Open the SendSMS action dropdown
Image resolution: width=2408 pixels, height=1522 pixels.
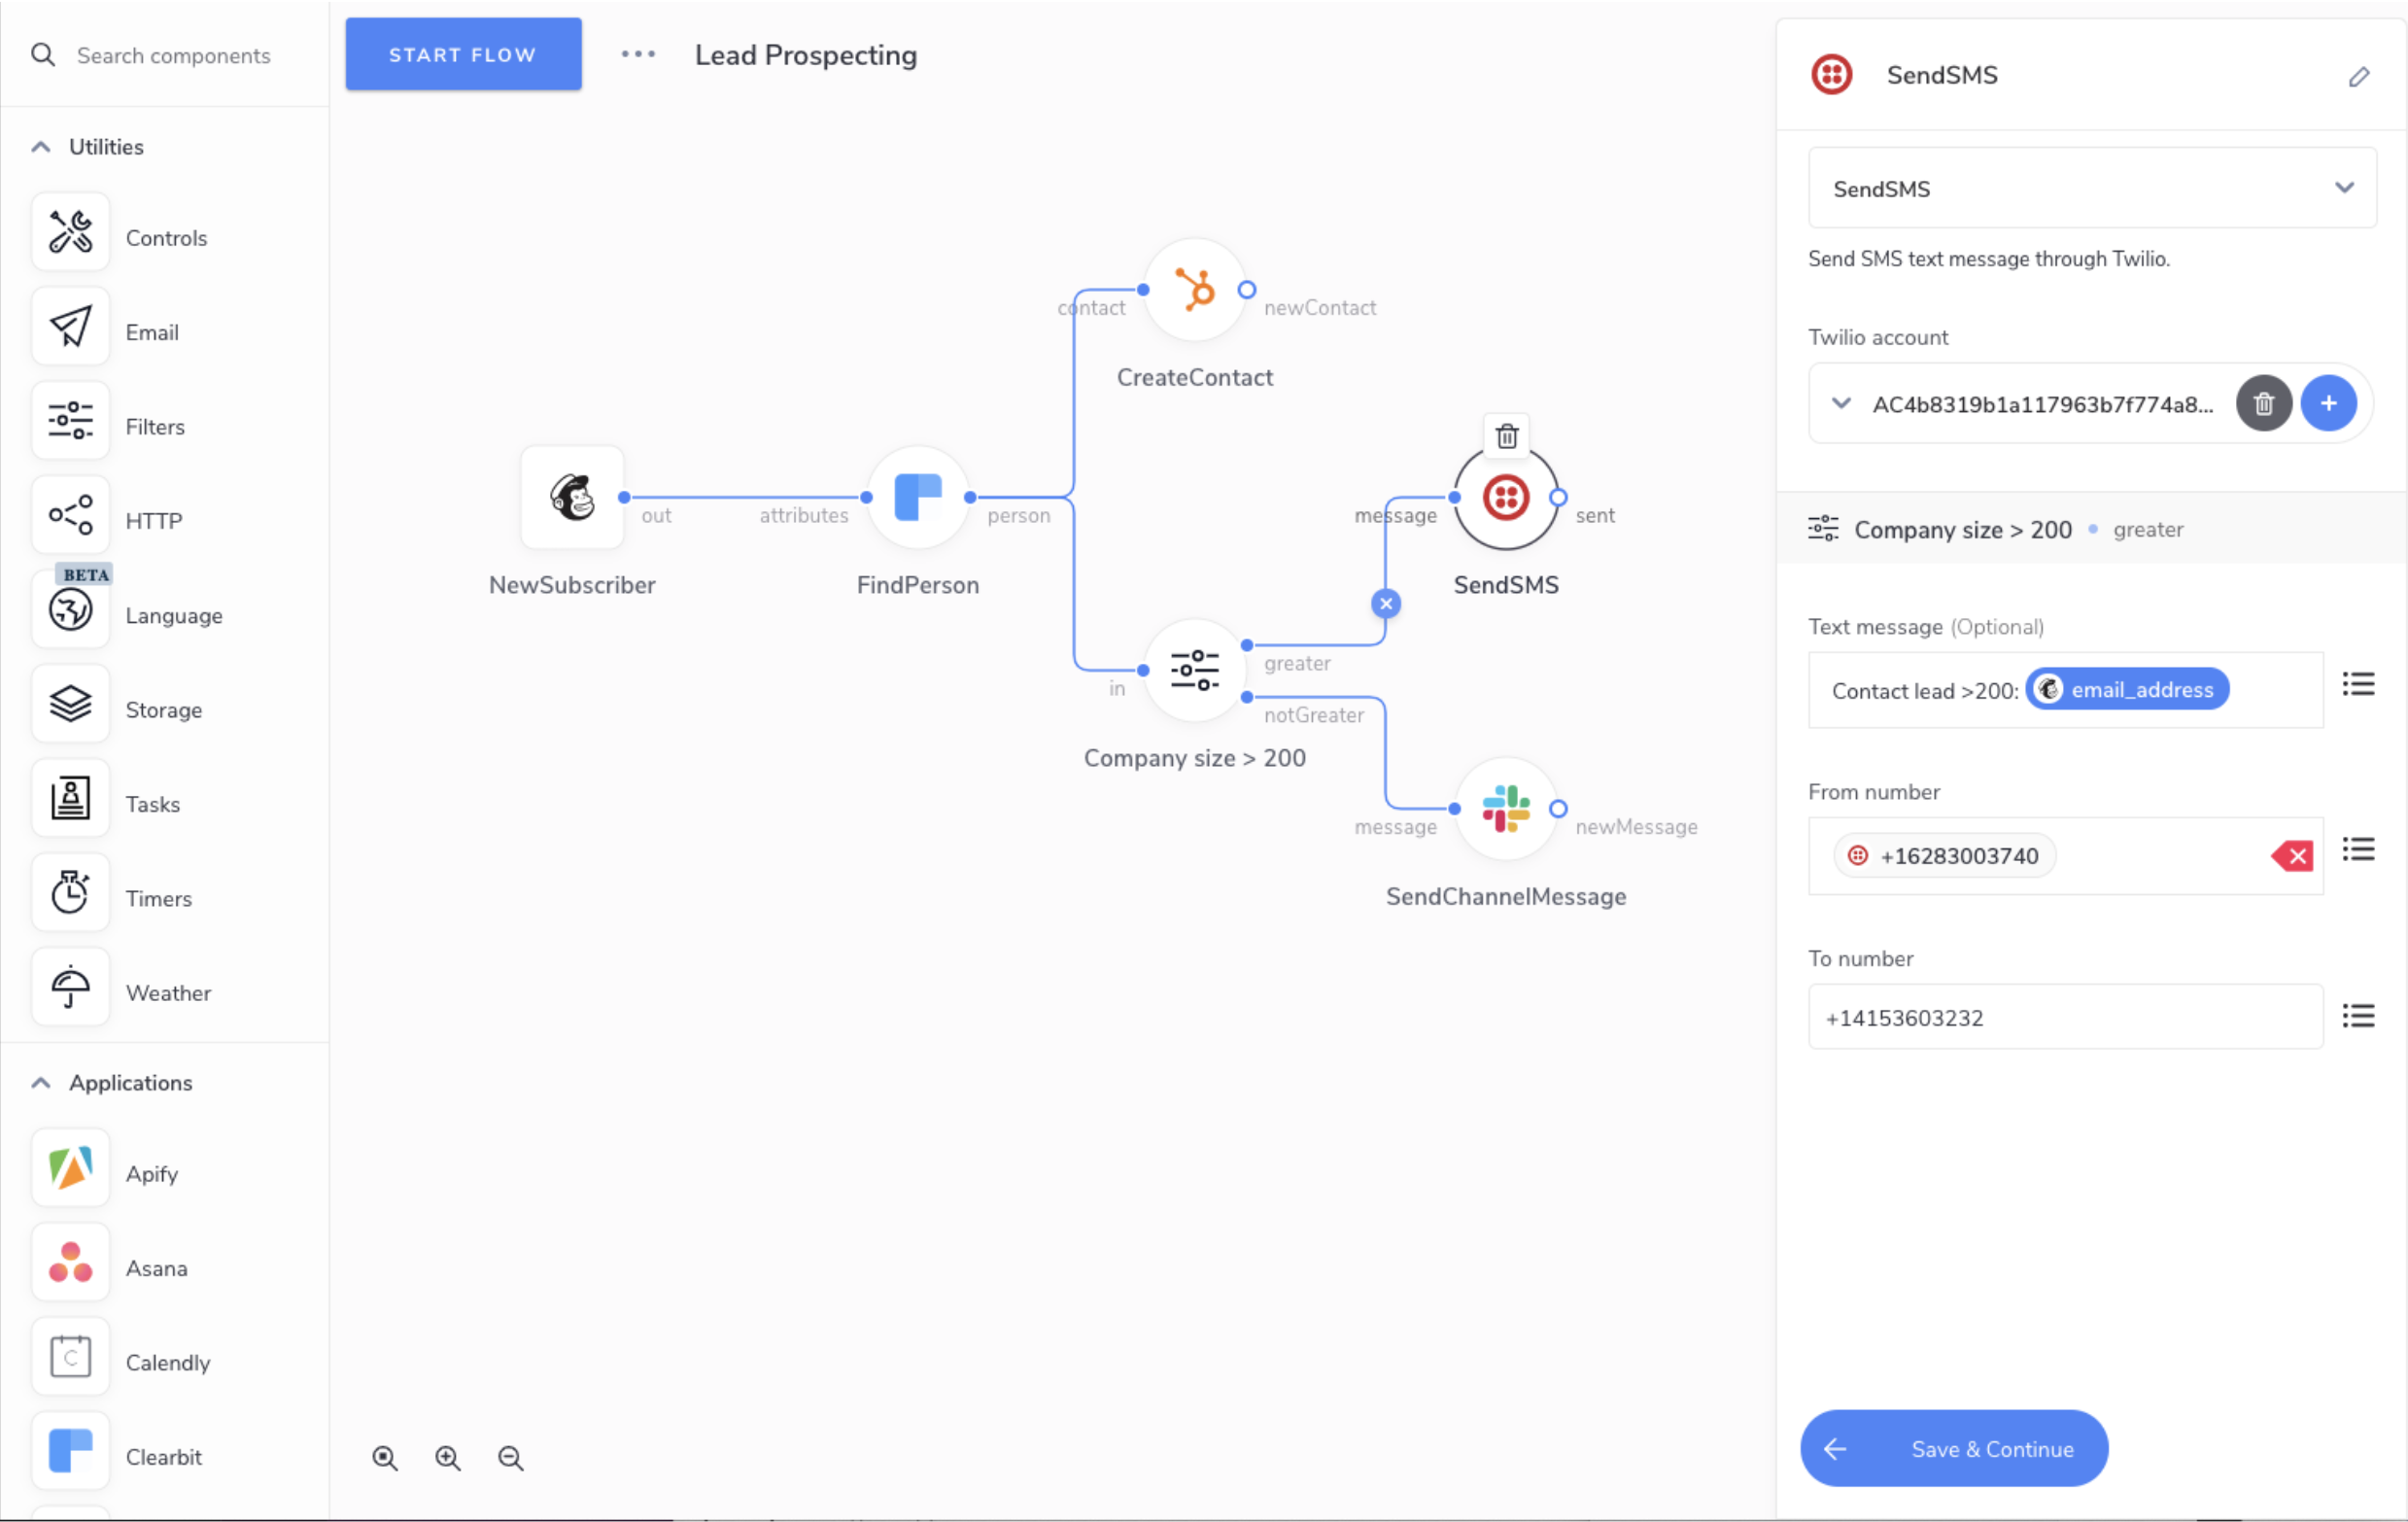(x=2091, y=188)
